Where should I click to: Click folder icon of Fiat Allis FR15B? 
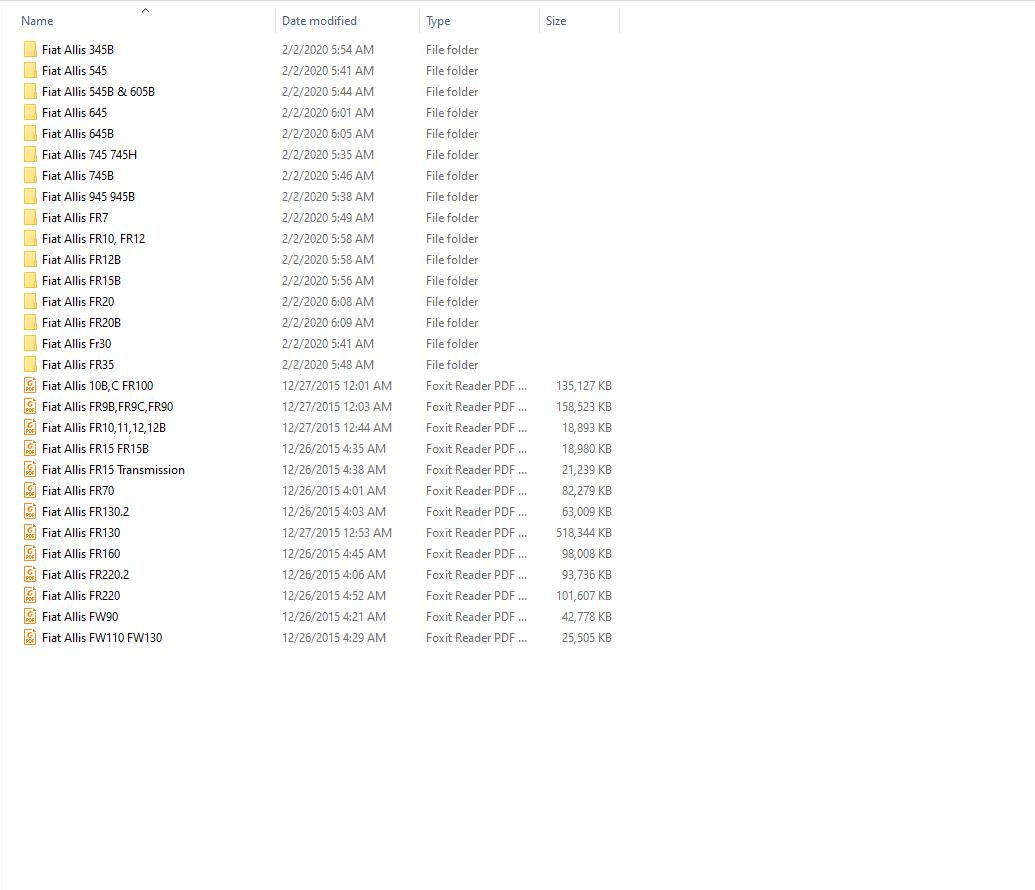click(x=30, y=281)
